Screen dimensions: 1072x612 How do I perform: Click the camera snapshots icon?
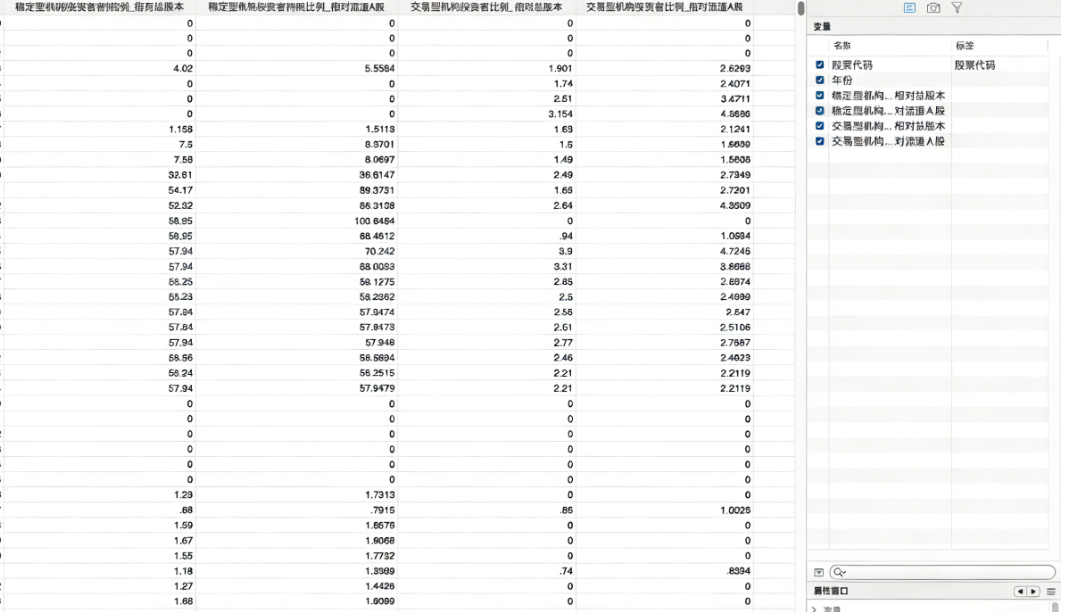pos(933,8)
